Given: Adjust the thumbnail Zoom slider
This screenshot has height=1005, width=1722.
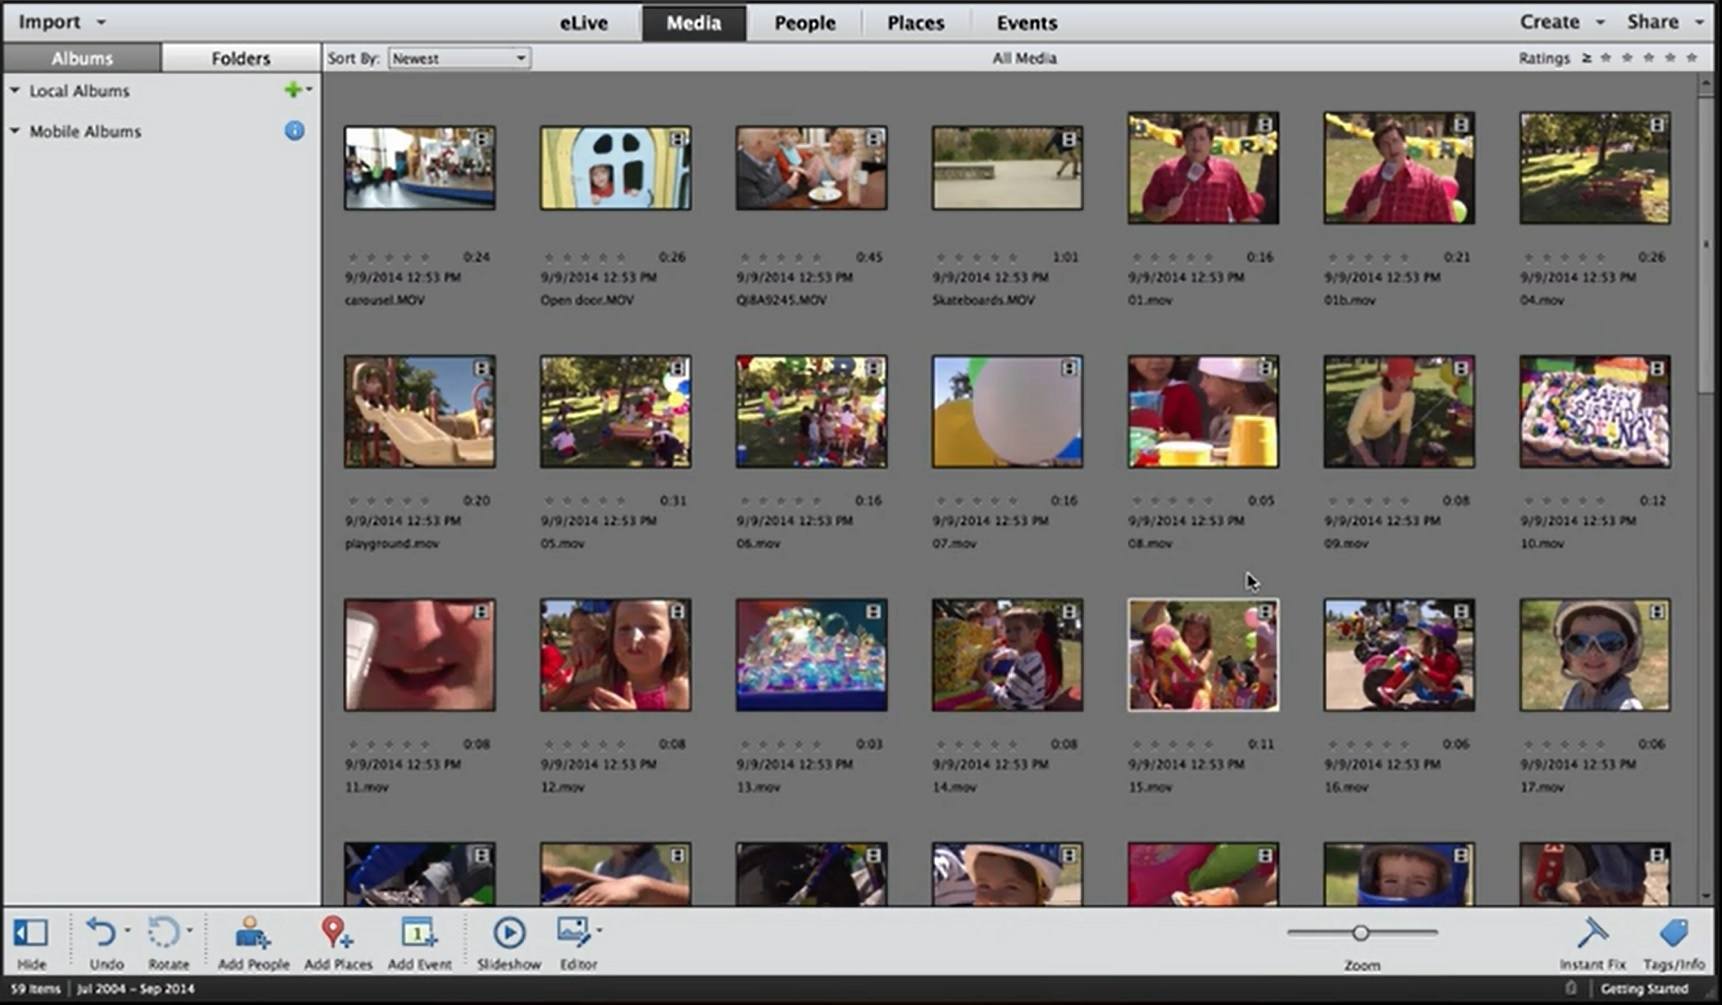Looking at the screenshot, I should pyautogui.click(x=1360, y=932).
